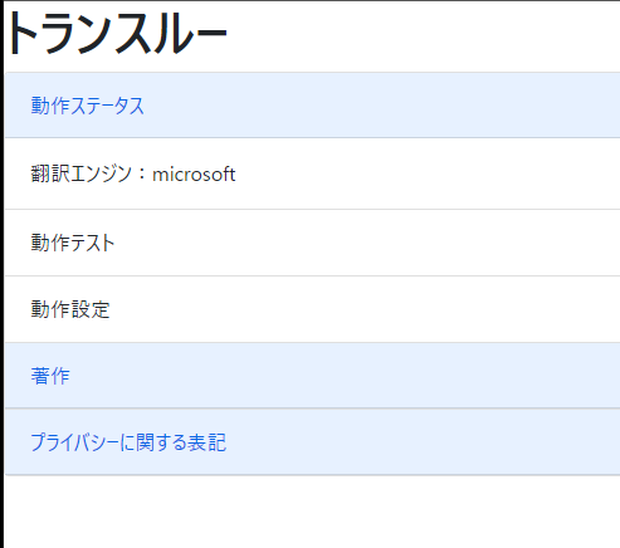Select the highlighted privacy notice row
The image size is (620, 548).
point(312,442)
